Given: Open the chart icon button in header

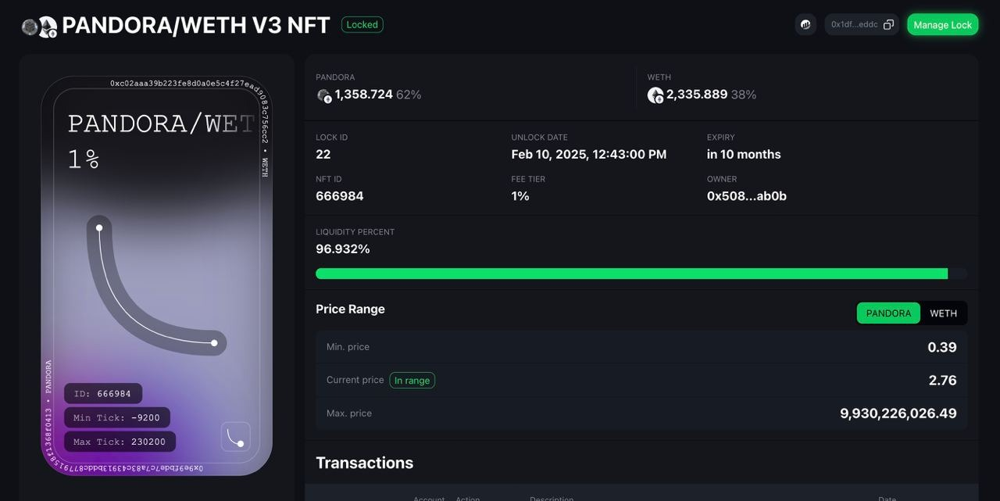Looking at the screenshot, I should (x=805, y=25).
